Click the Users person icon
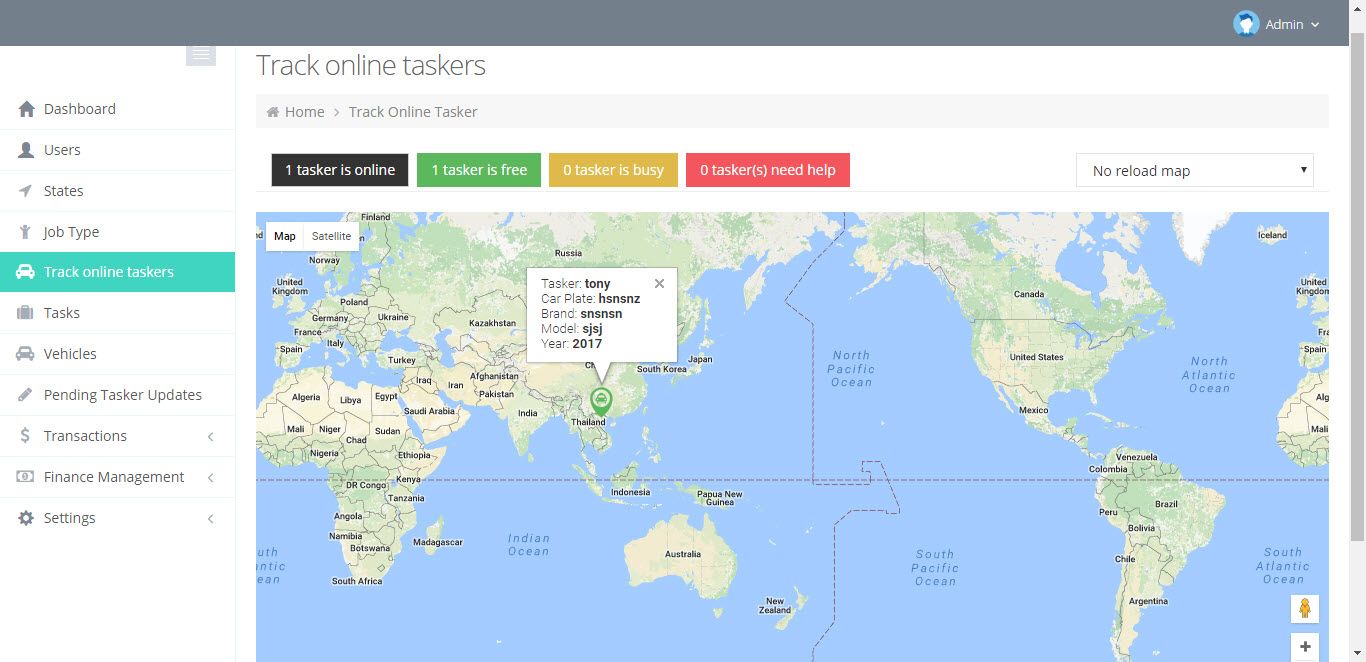Screen dimensions: 1366x662 26,150
